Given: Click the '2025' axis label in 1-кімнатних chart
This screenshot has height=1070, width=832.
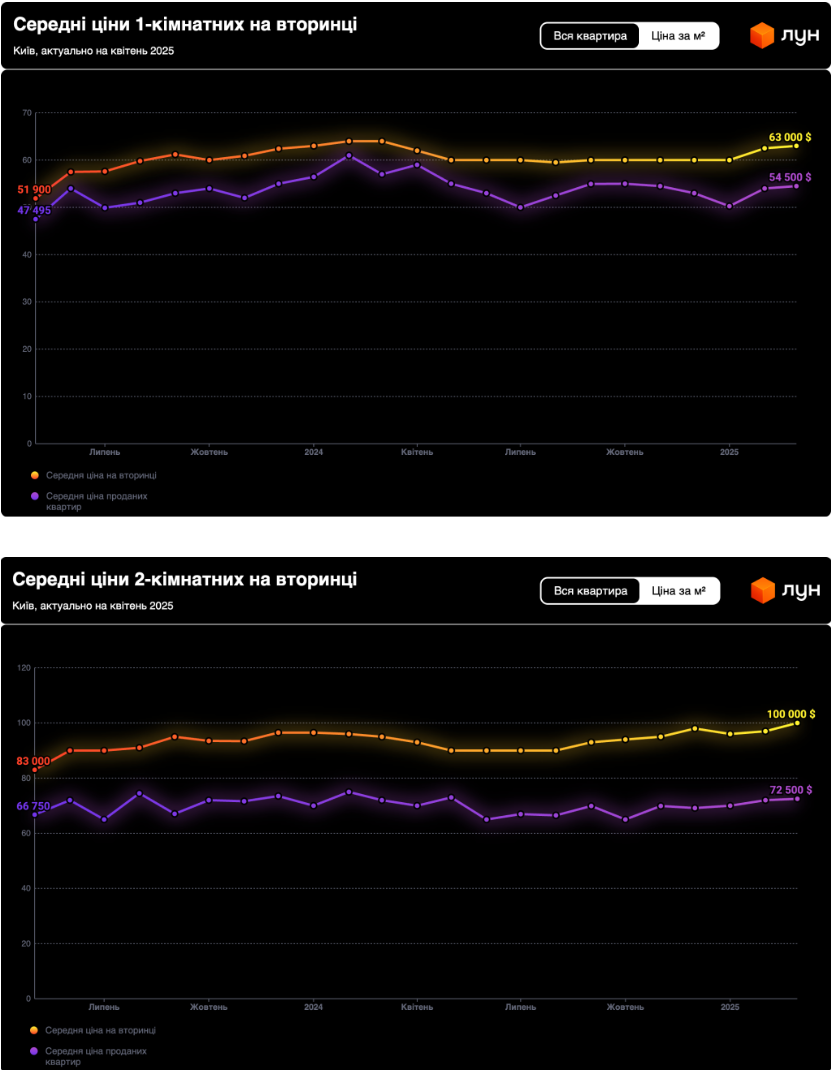Looking at the screenshot, I should pos(729,452).
